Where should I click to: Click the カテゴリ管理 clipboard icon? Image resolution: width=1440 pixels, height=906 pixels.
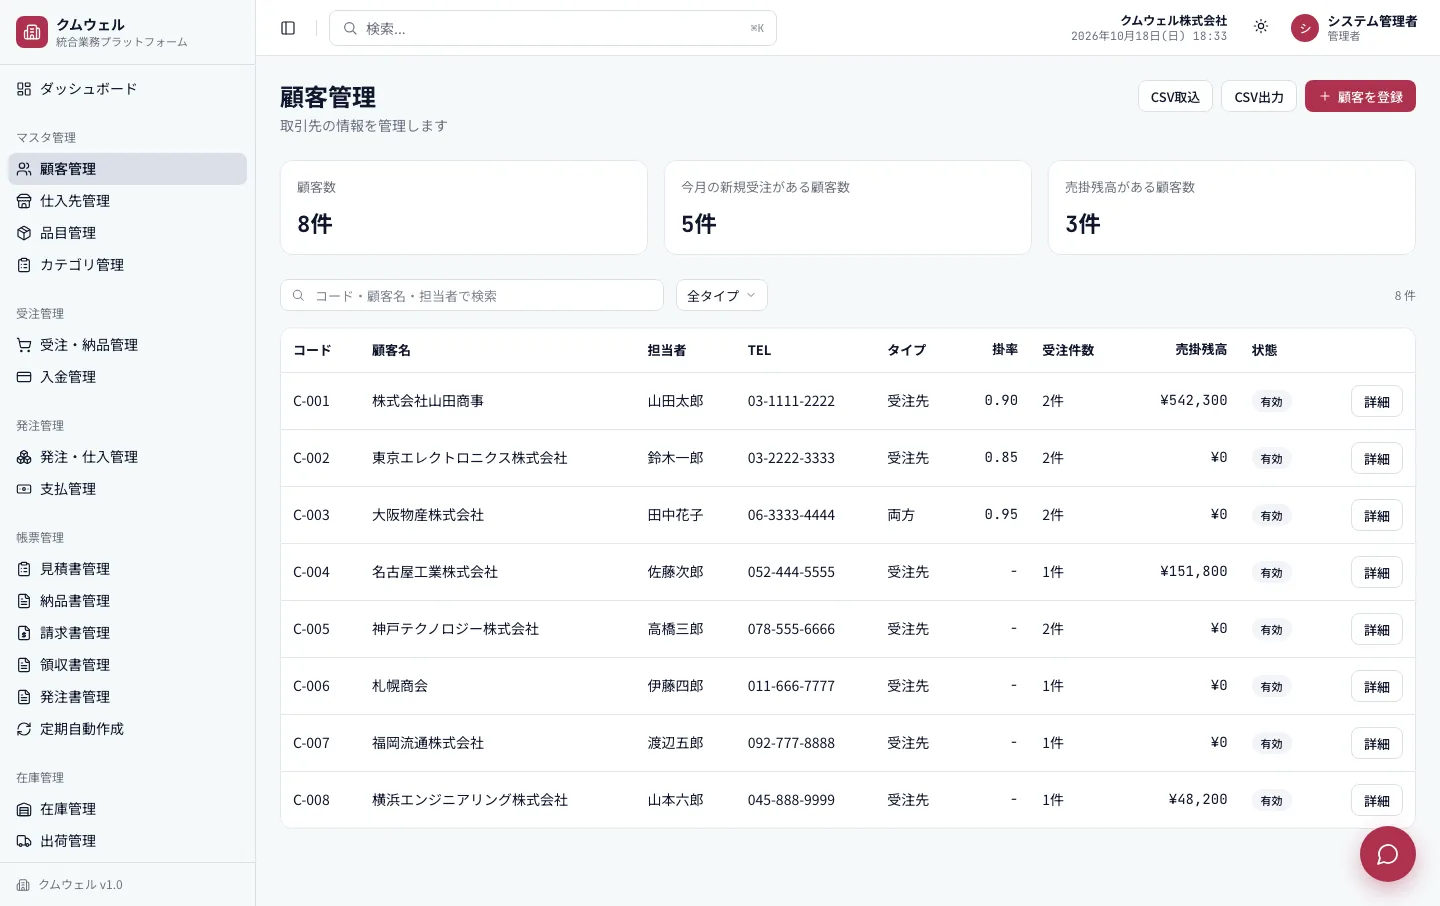pyautogui.click(x=24, y=265)
